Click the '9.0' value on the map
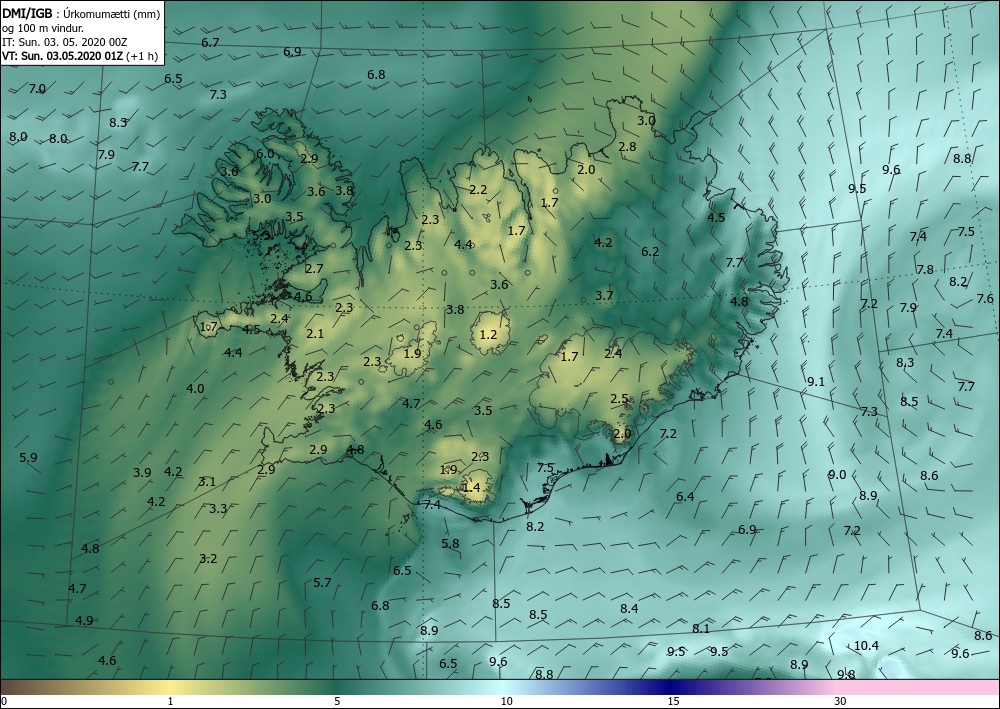Image resolution: width=1000 pixels, height=709 pixels. tap(837, 475)
